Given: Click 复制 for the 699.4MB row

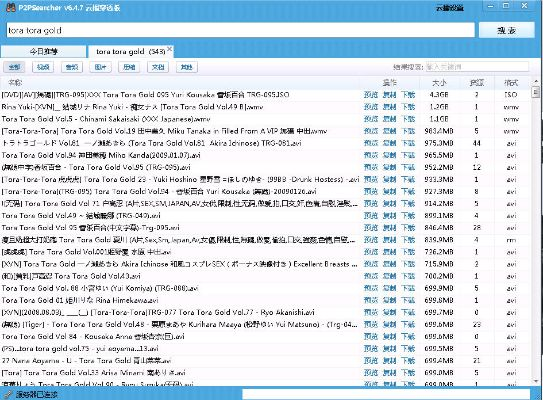Looking at the screenshot, I should [389, 361].
